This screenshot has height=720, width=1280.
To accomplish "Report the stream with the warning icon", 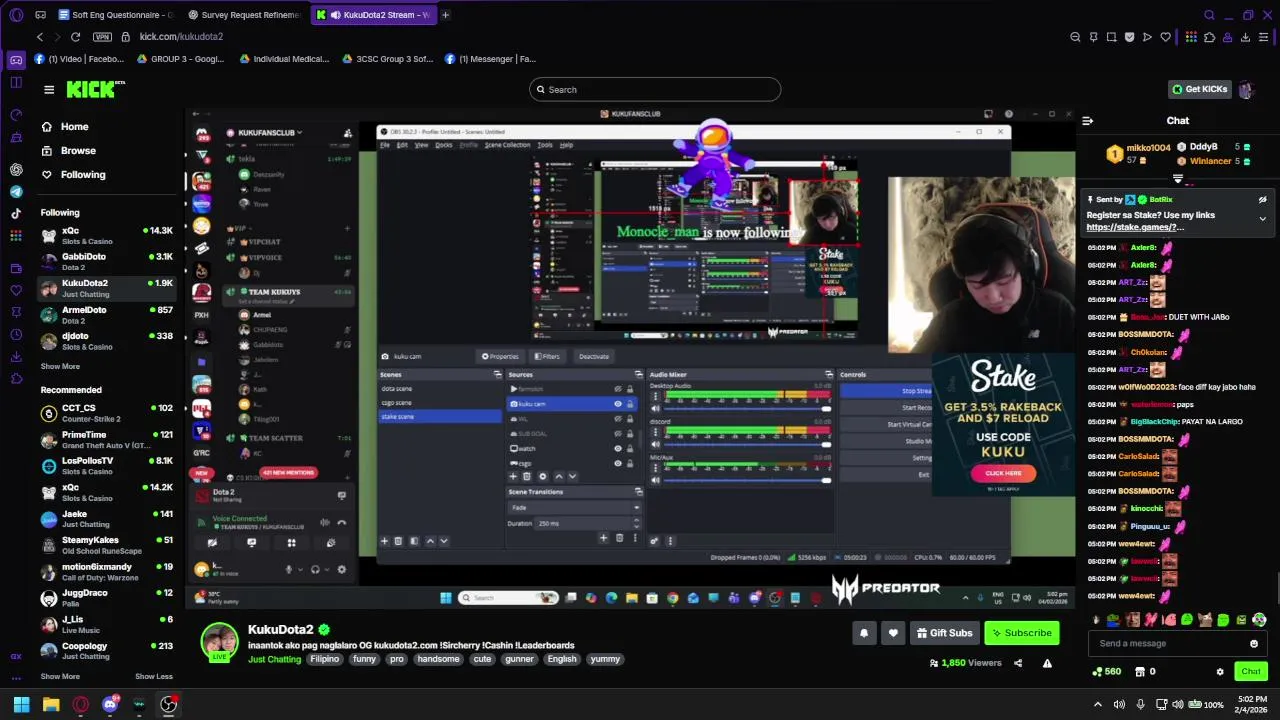I will coord(1047,663).
